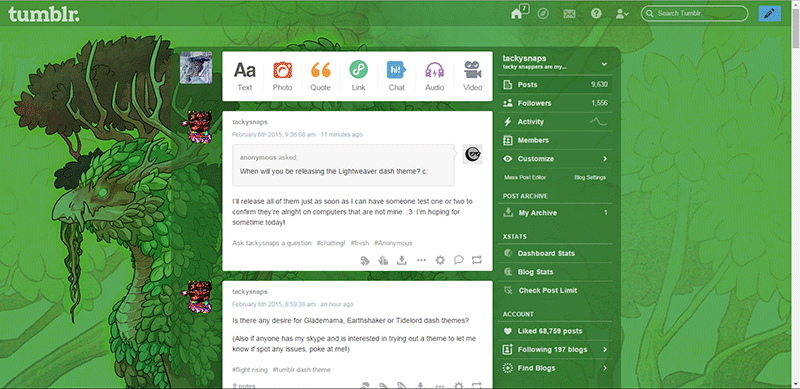Open Customize in the sidebar
Screen dimensions: 800x389
(555, 159)
